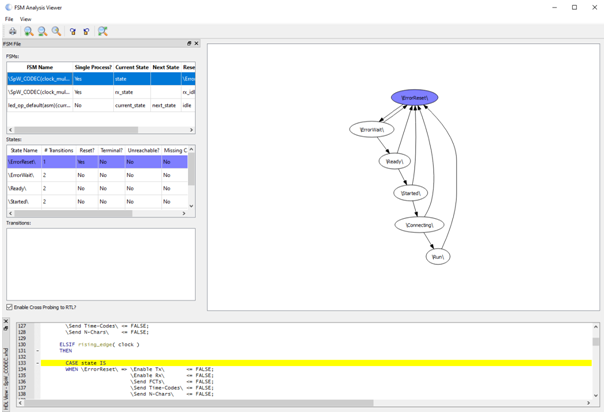The height and width of the screenshot is (414, 606).
Task: Click the Print toolbar icon
Action: pyautogui.click(x=12, y=31)
